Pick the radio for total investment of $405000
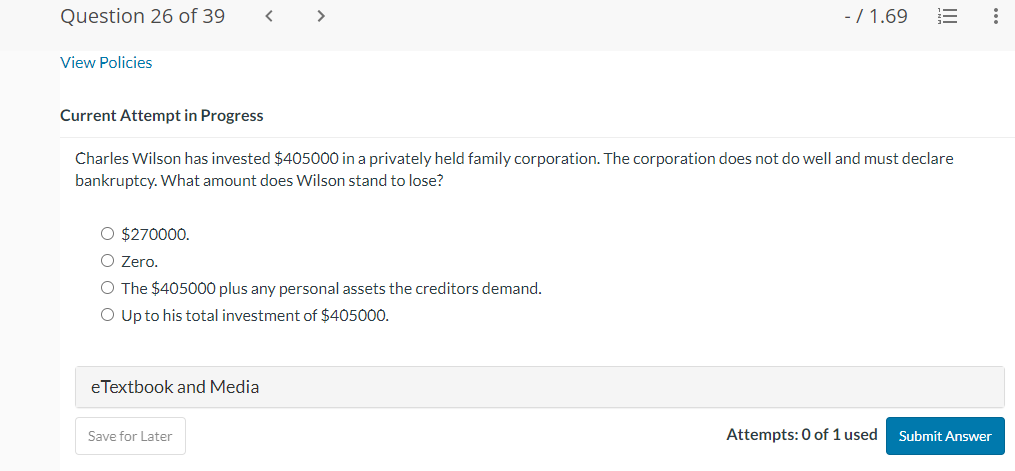The width and height of the screenshot is (1015, 471). click(x=107, y=316)
